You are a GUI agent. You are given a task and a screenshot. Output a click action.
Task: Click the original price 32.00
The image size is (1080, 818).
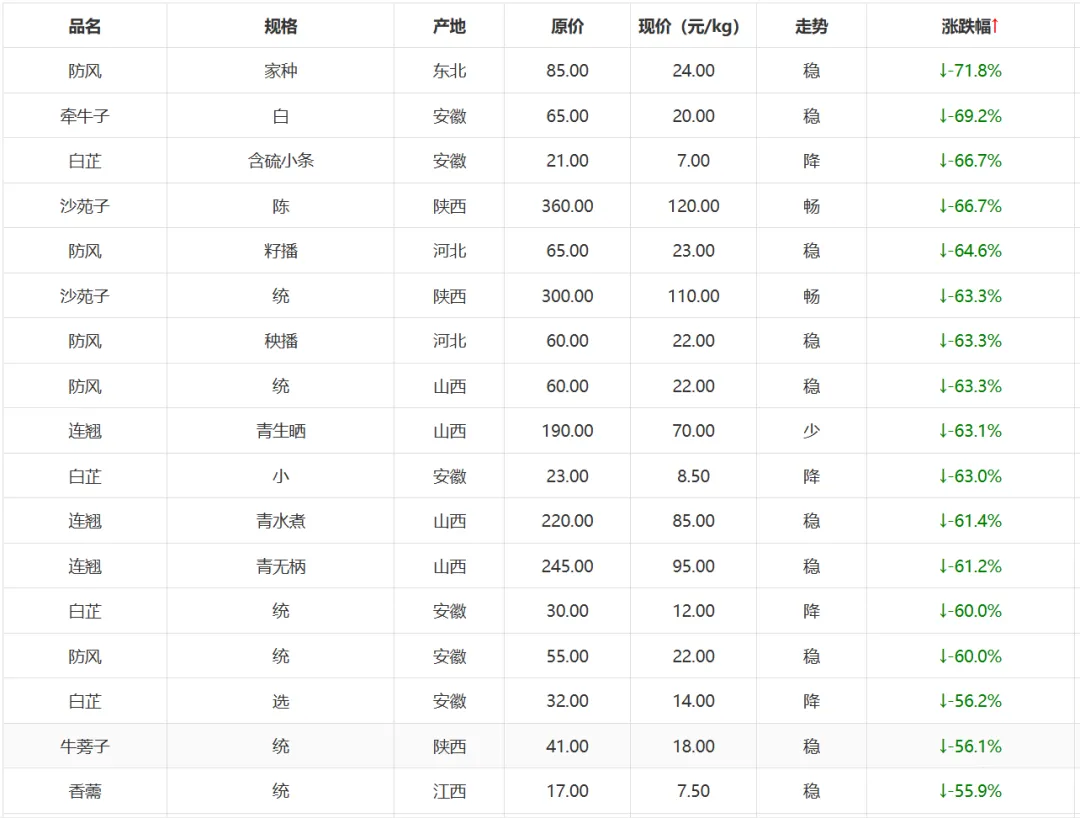coord(567,701)
